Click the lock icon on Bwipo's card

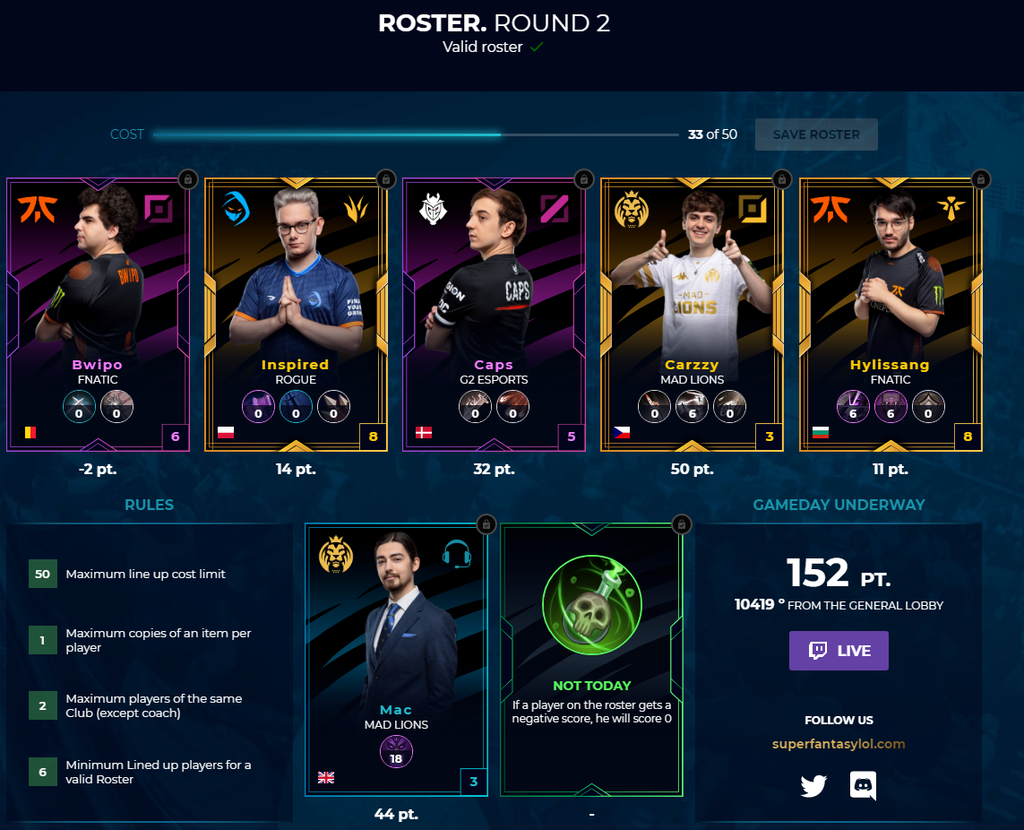(188, 179)
